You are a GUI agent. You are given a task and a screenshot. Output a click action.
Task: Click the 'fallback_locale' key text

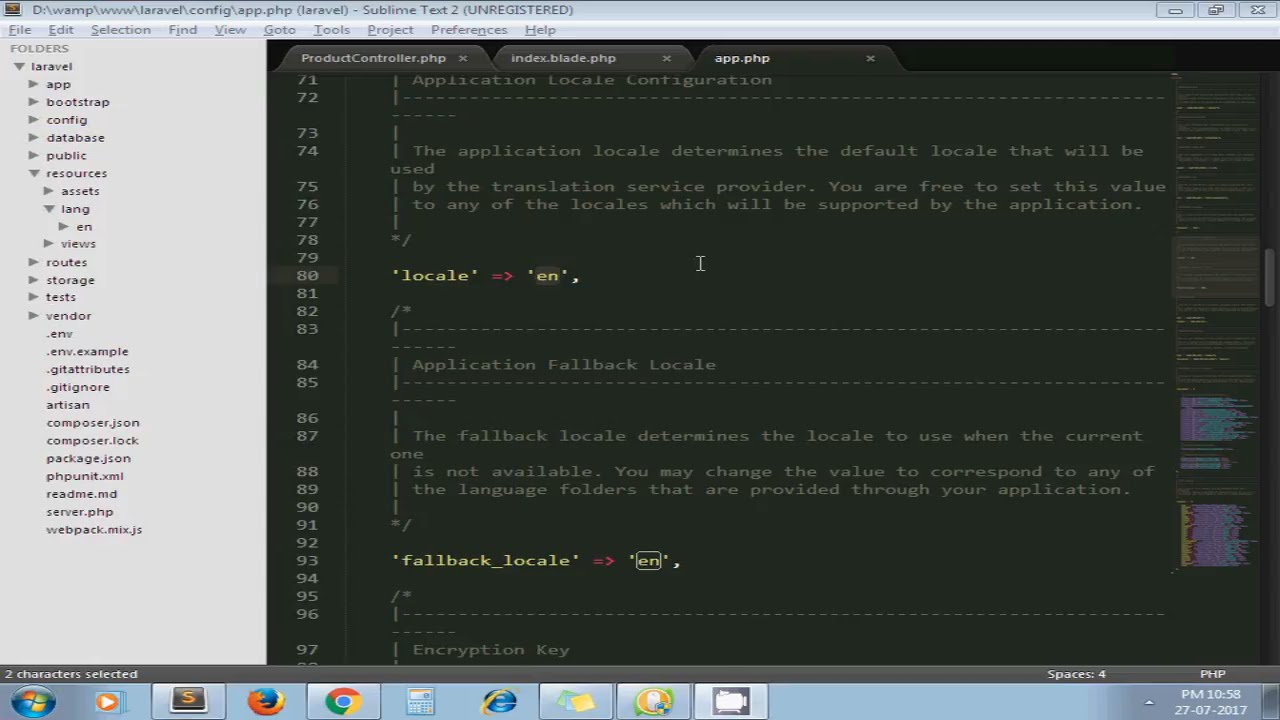click(x=486, y=561)
